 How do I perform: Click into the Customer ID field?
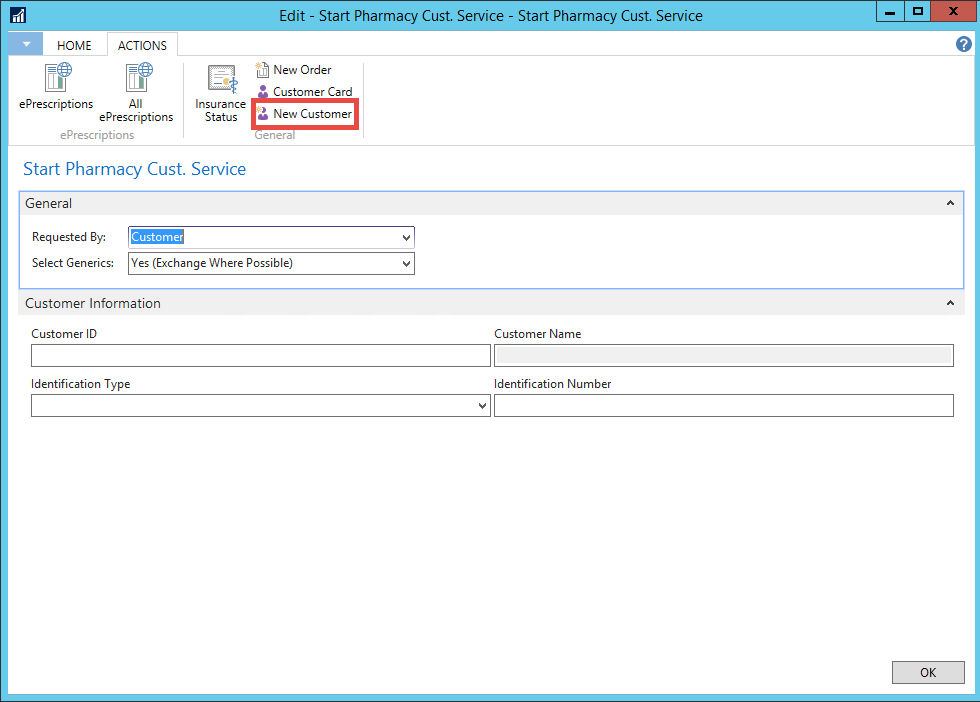pyautogui.click(x=260, y=356)
